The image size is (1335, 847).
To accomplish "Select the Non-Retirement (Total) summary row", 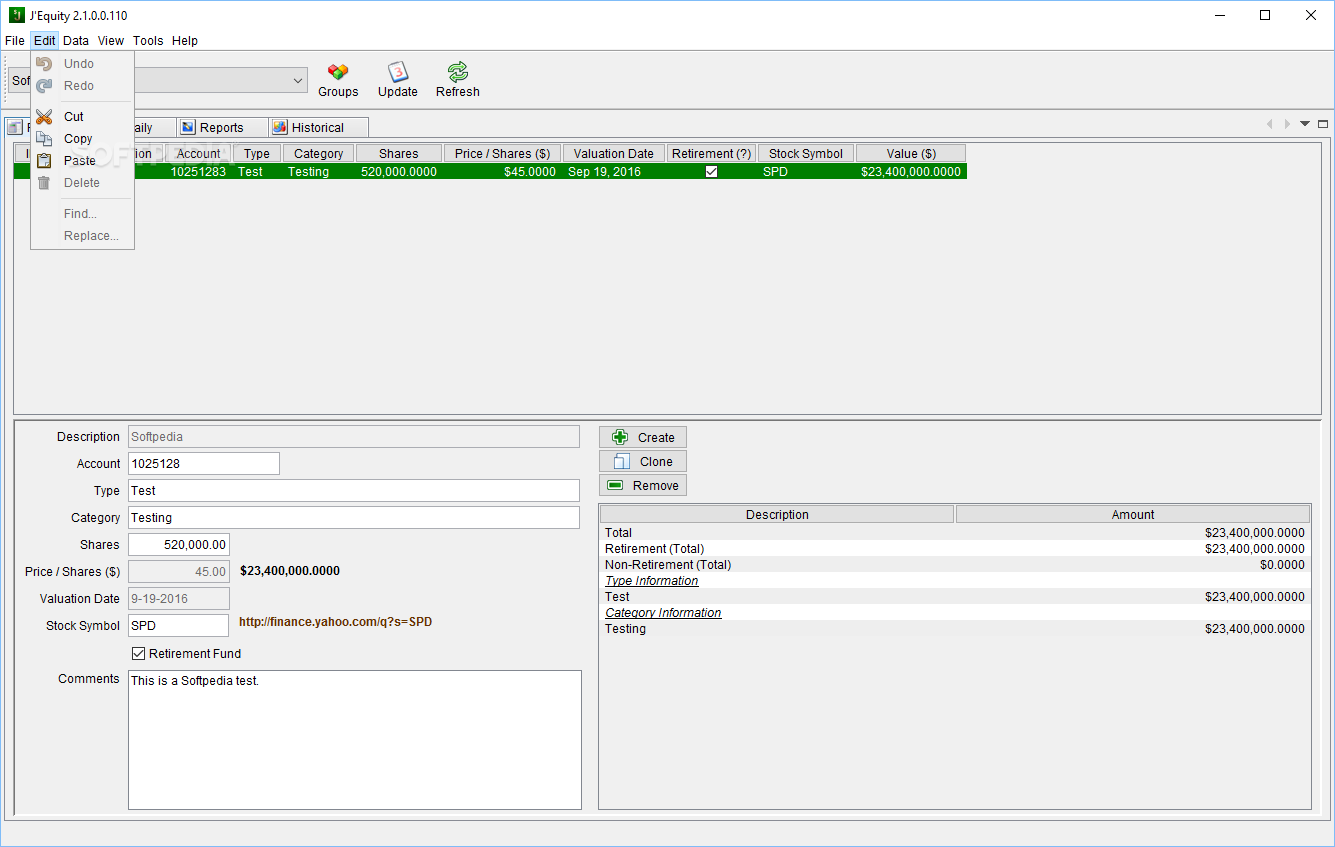I will point(955,565).
